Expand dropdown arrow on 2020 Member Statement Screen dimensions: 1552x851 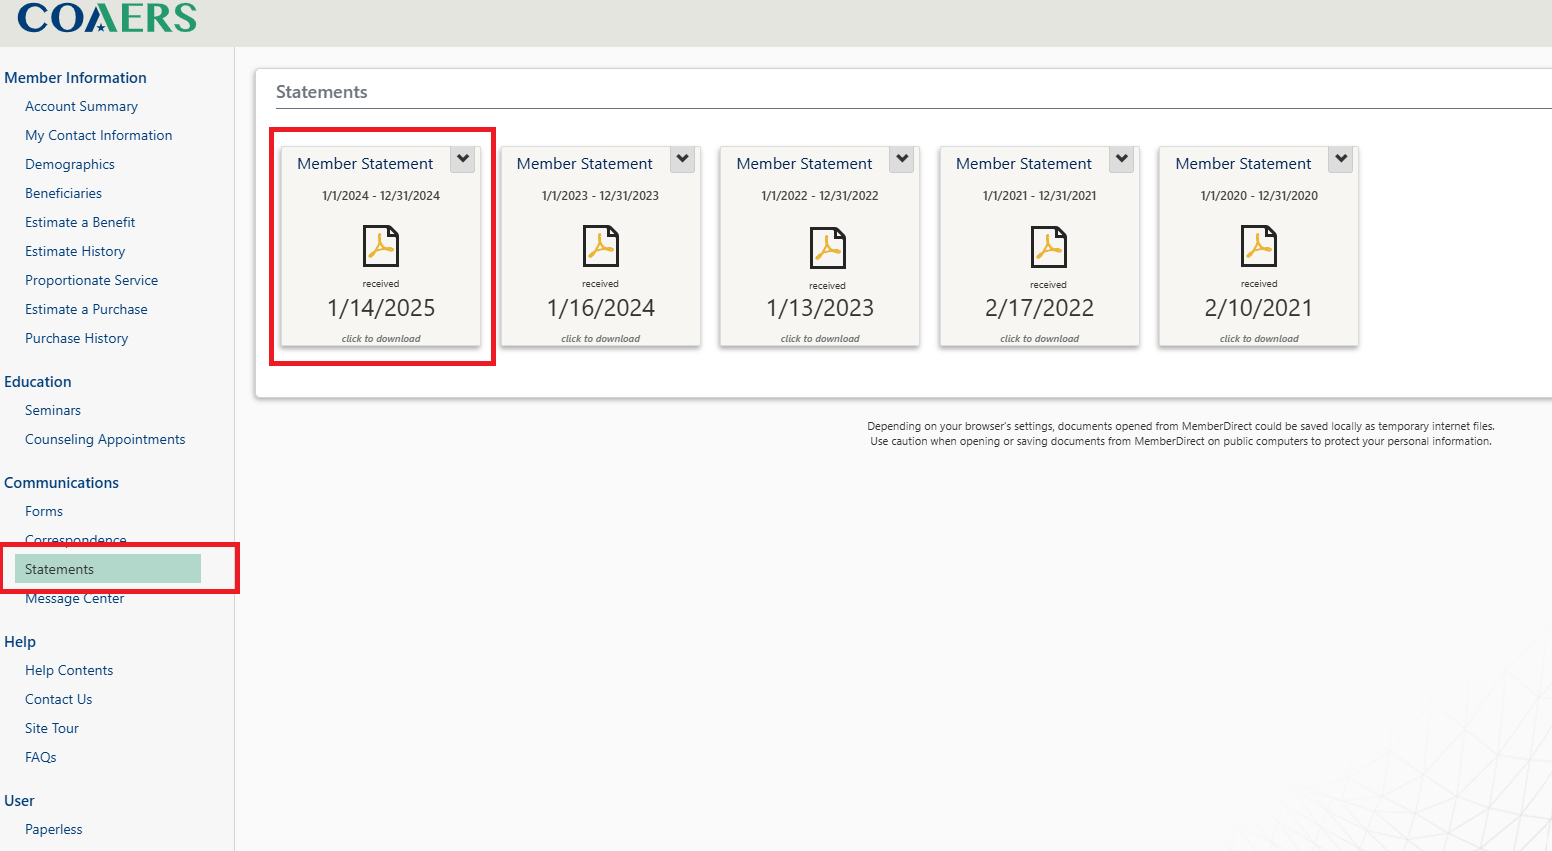[x=1341, y=159]
